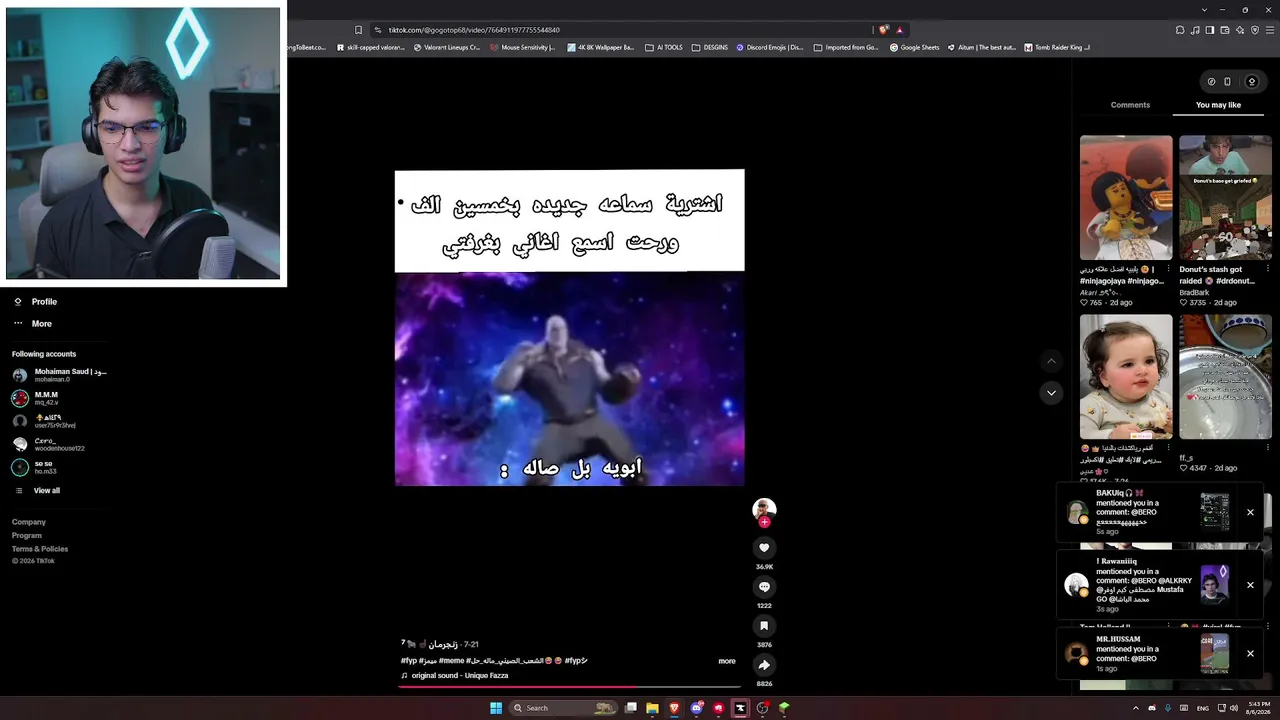Dismiss the Rawaniiiq mention notification
Screen dimensions: 1280x720
(1250, 585)
